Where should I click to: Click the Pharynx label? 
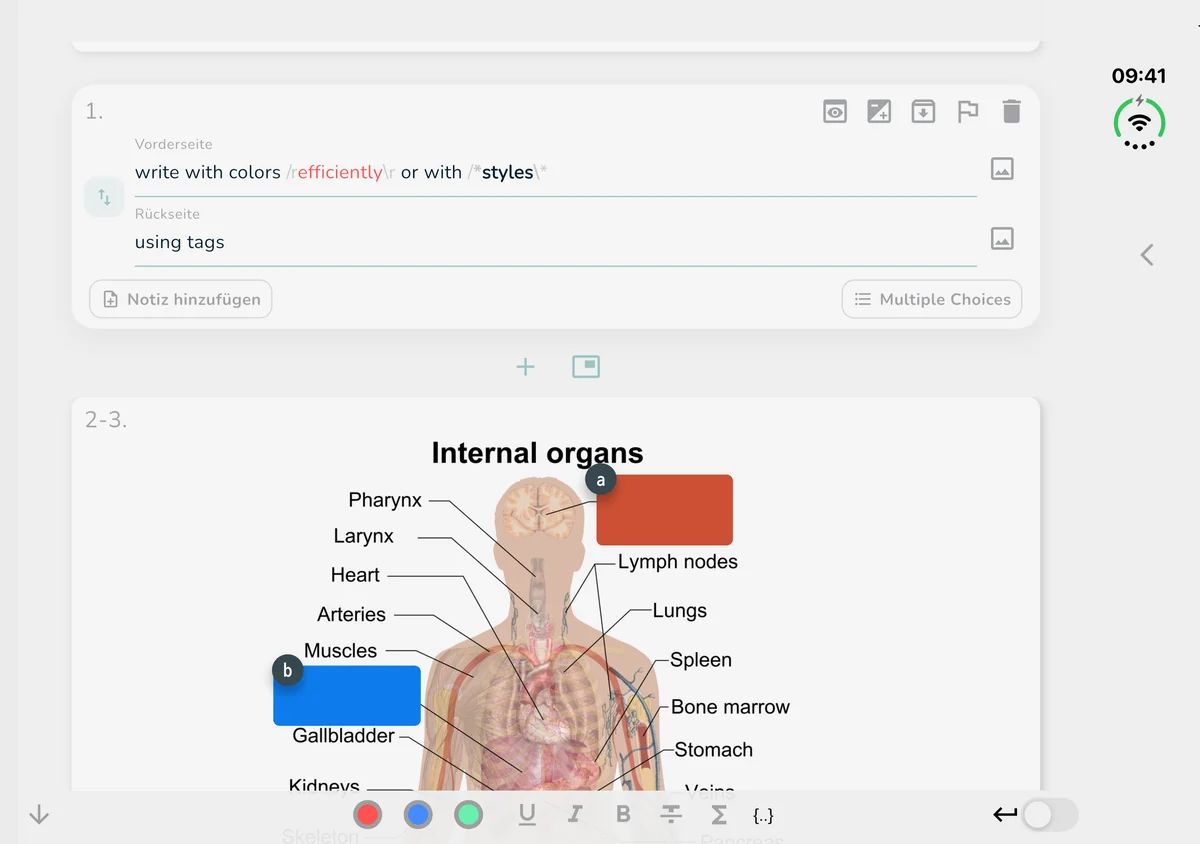click(385, 500)
